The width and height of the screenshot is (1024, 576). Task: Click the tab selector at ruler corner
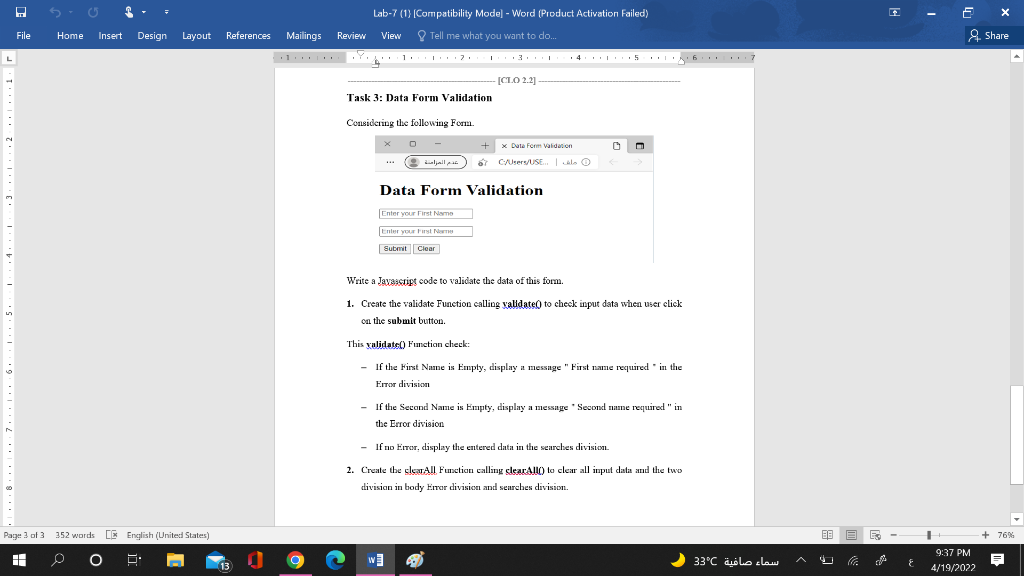[9, 59]
